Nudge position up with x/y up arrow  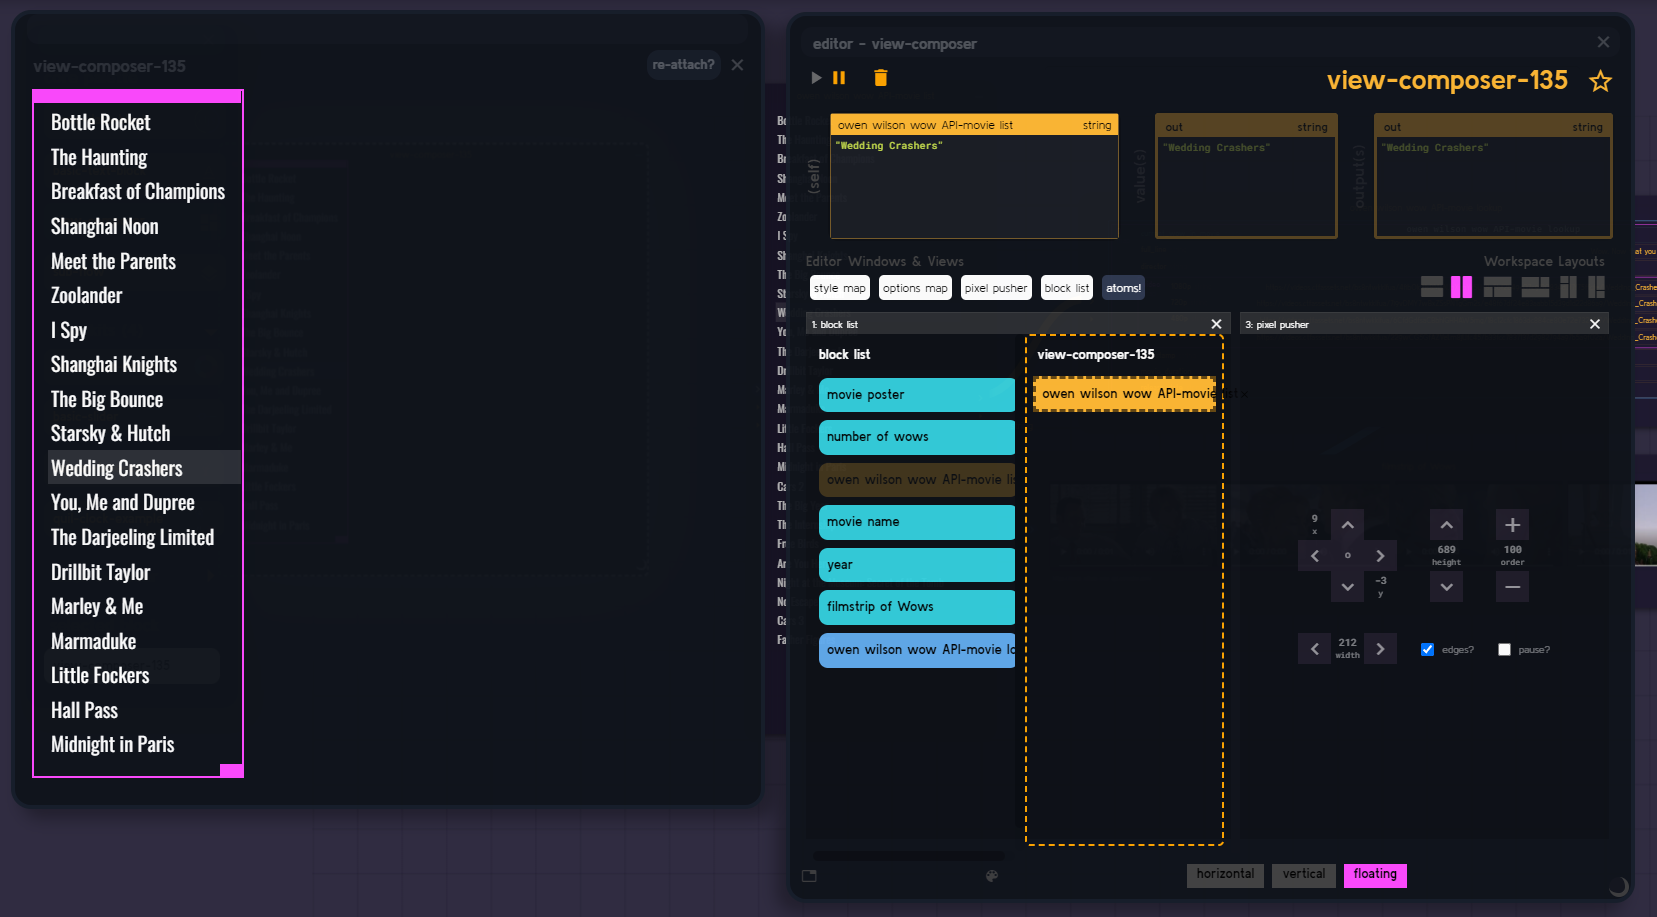[1348, 525]
